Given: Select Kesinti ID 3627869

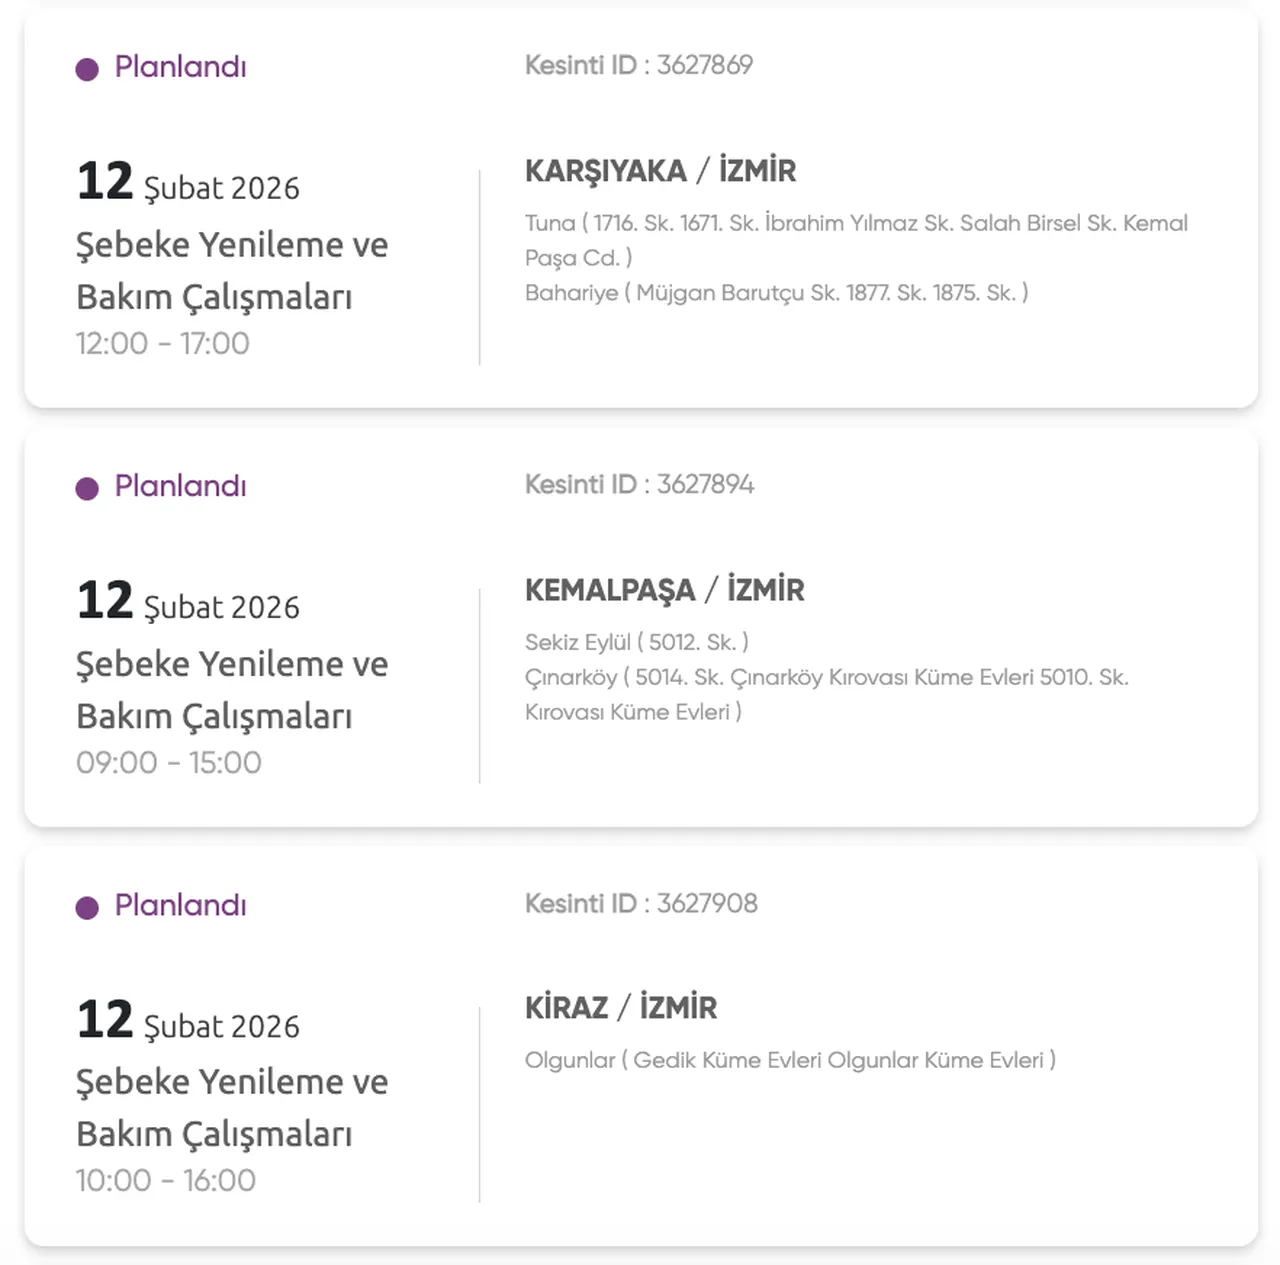Looking at the screenshot, I should tap(638, 65).
